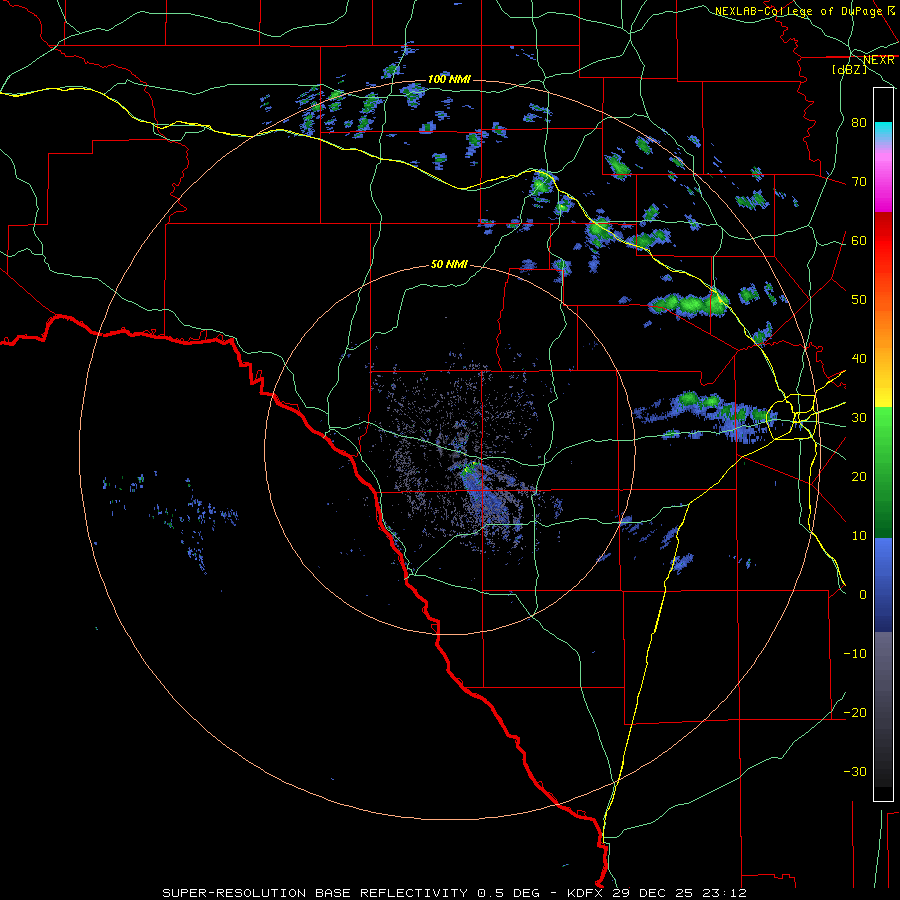Click the 50 NMI range ring label
The width and height of the screenshot is (900, 900).
[x=449, y=265]
